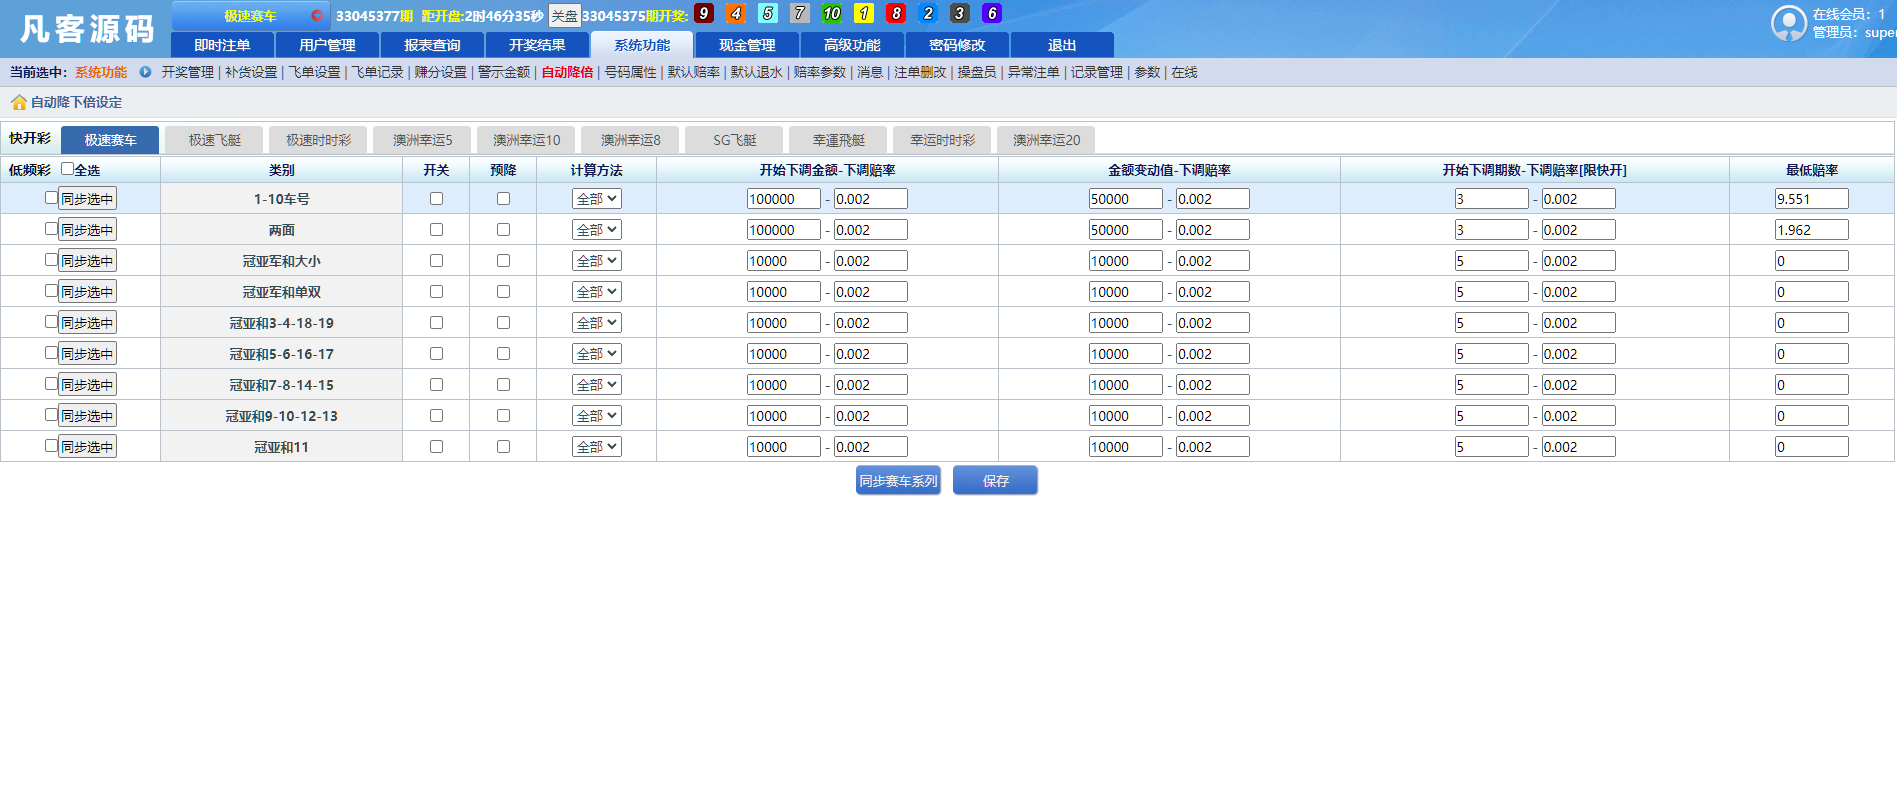The image size is (1897, 795).
Task: Click the admin user avatar icon
Action: coord(1788,23)
